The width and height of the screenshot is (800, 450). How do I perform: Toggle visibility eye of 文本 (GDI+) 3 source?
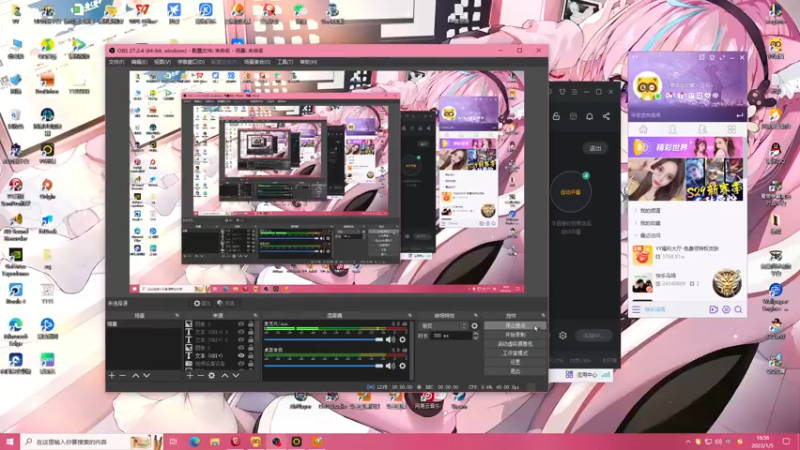click(x=241, y=332)
